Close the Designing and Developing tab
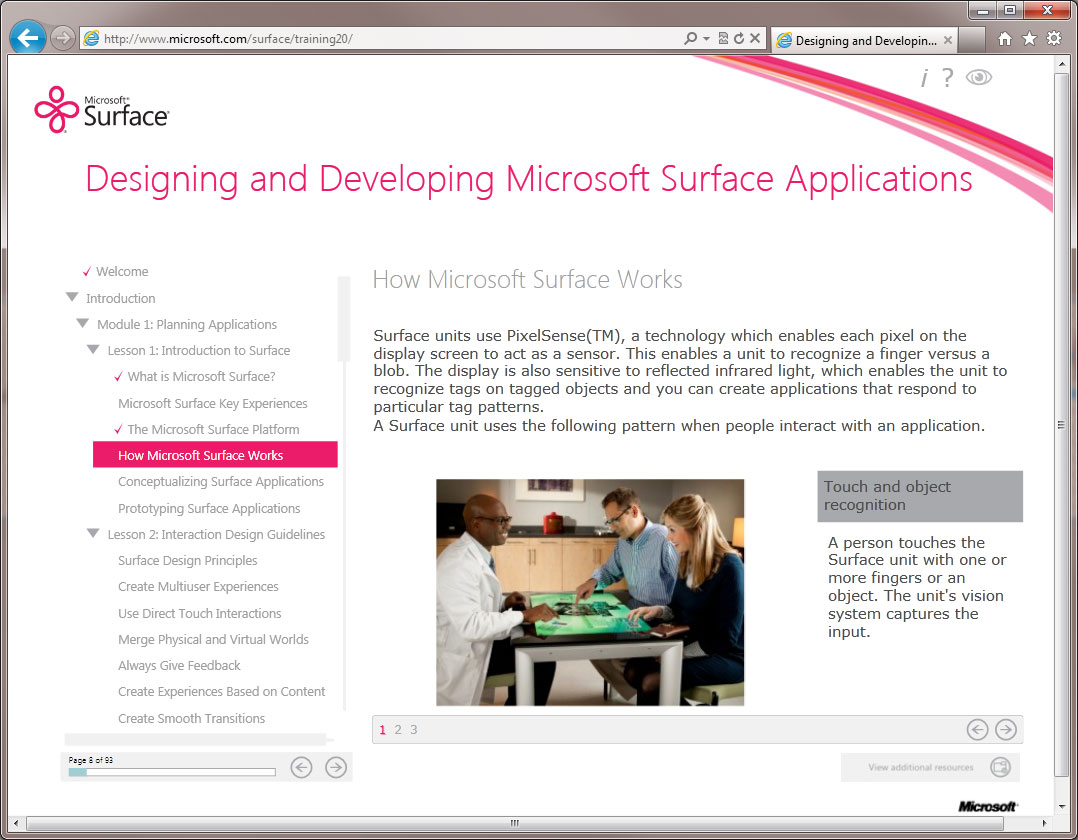 [x=948, y=40]
